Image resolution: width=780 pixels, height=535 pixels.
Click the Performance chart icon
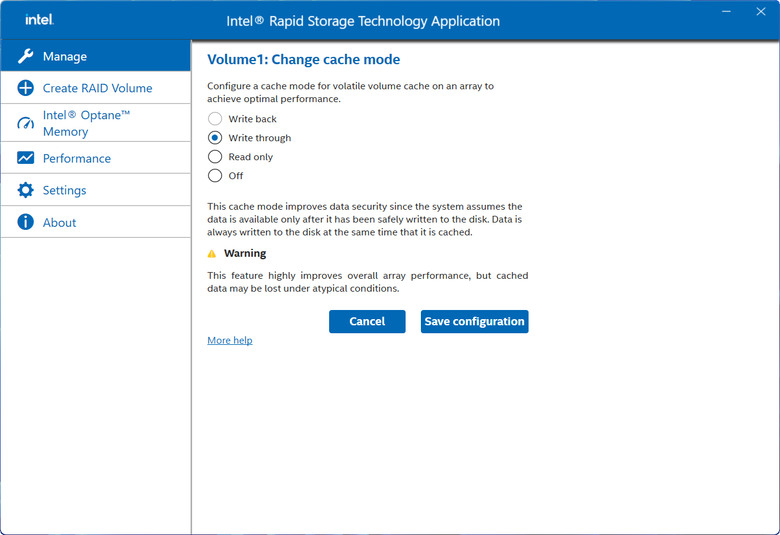(25, 158)
